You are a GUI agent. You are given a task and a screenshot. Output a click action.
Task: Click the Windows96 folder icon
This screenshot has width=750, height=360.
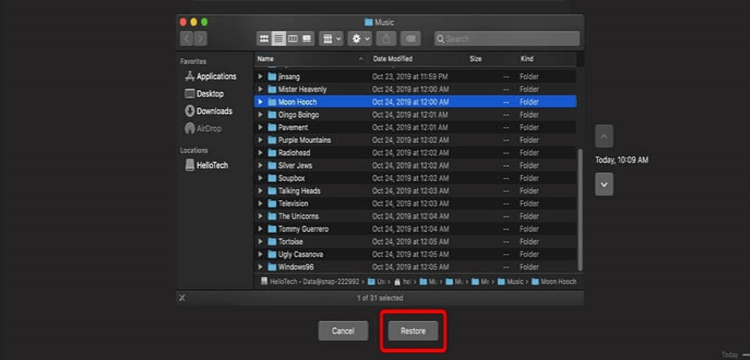tap(272, 267)
